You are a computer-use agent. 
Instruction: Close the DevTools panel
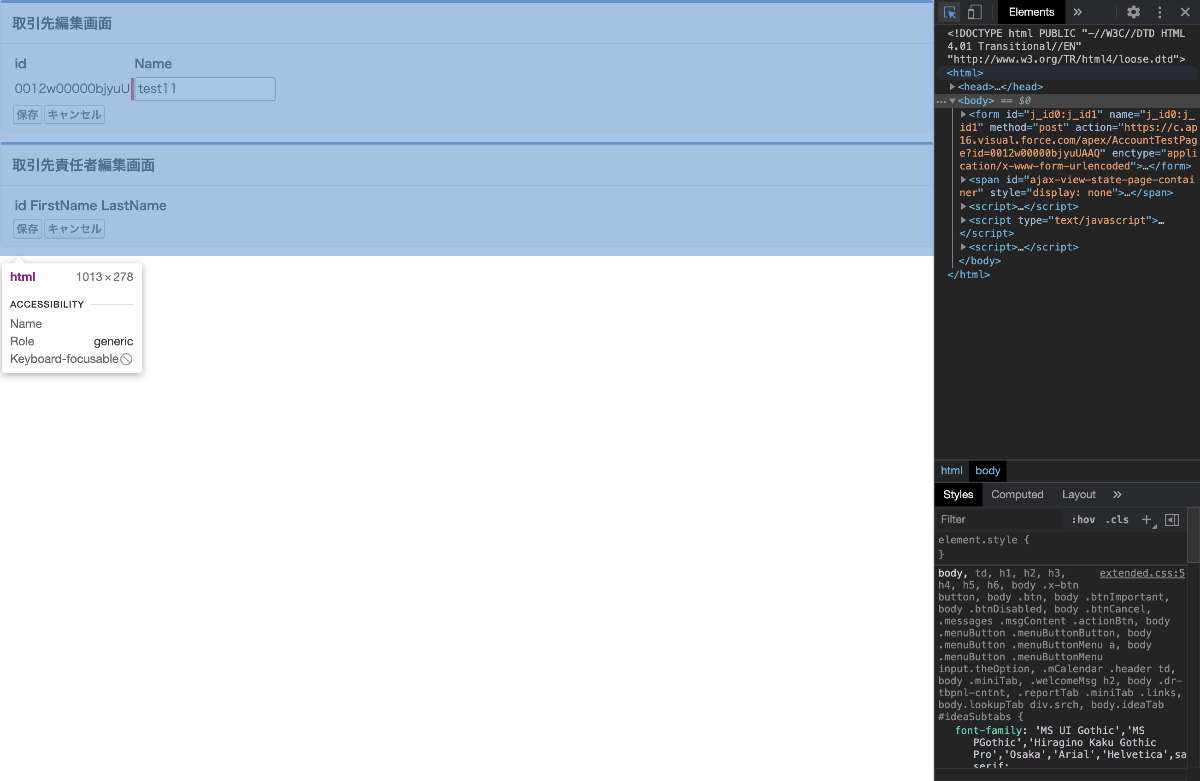1184,12
